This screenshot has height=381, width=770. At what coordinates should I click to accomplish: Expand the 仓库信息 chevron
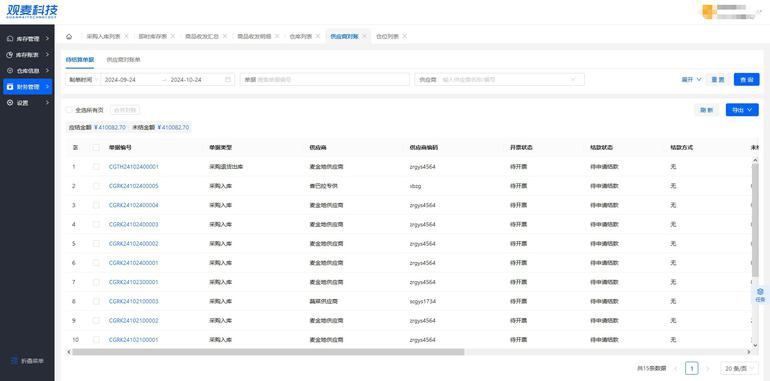[47, 71]
